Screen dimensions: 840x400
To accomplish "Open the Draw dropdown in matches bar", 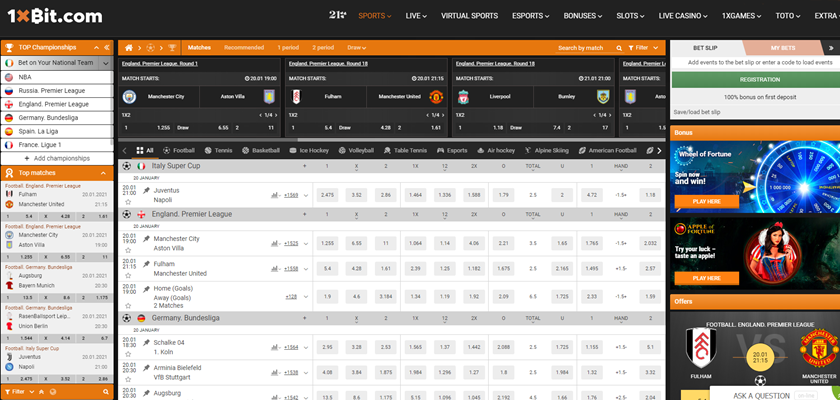I will click(356, 48).
